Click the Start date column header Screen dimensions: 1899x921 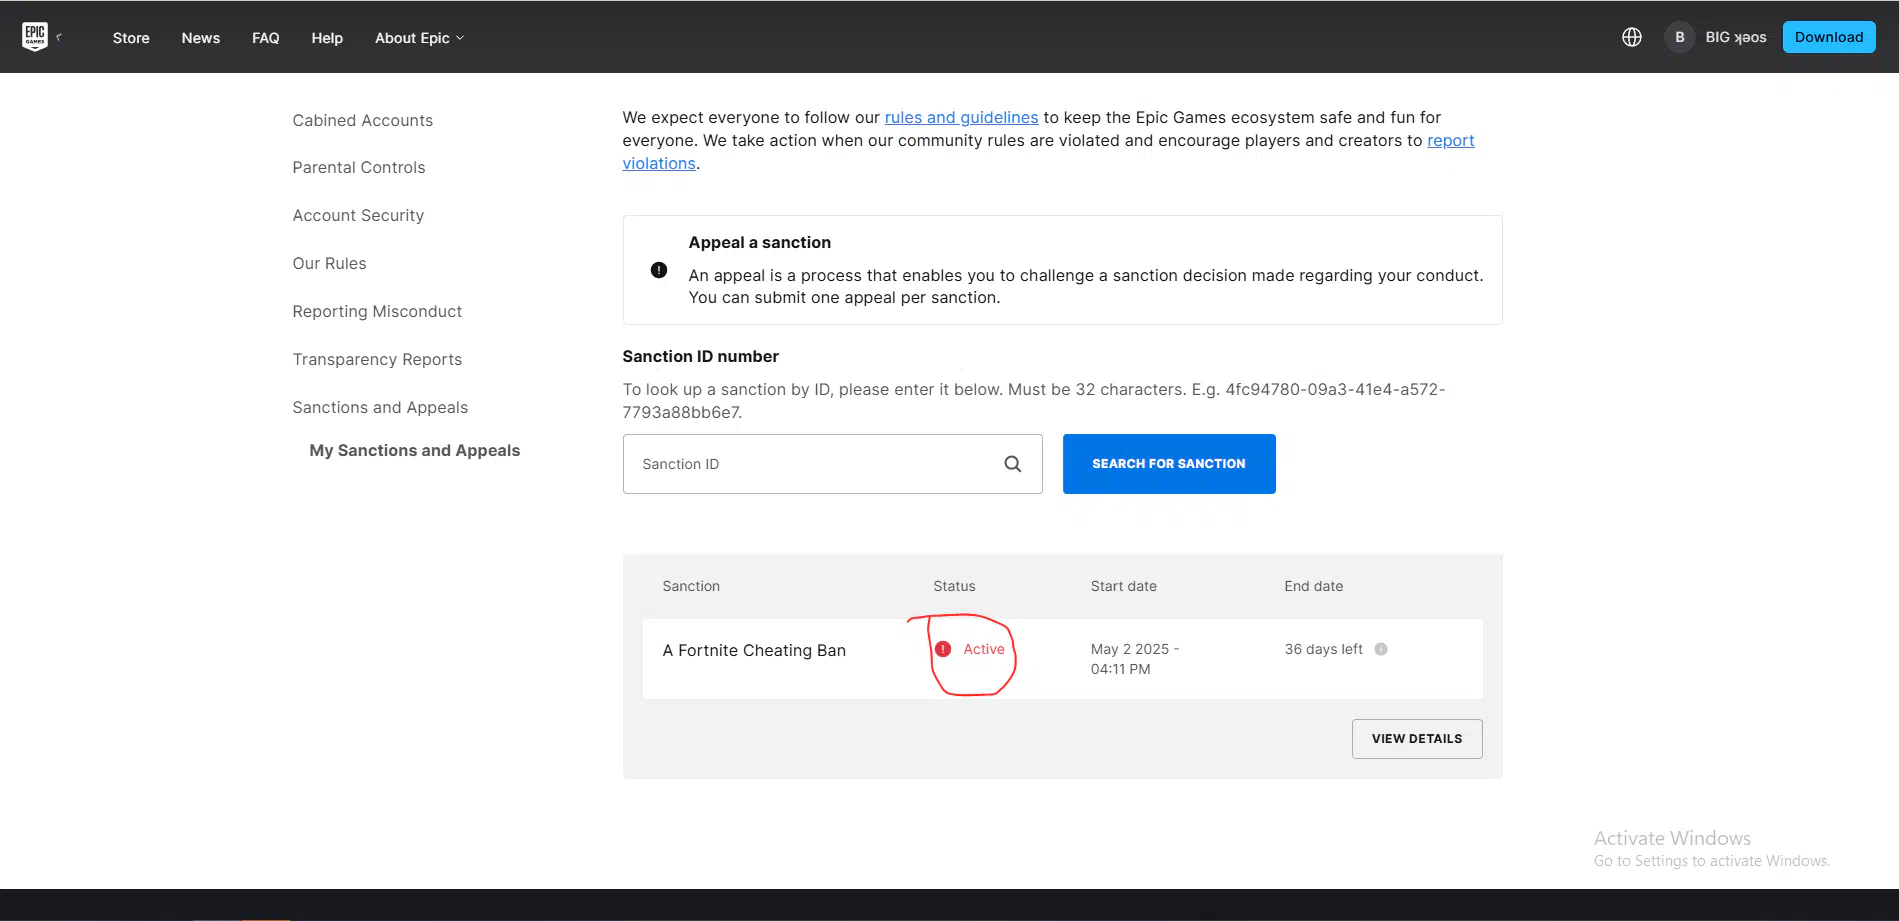pos(1123,586)
